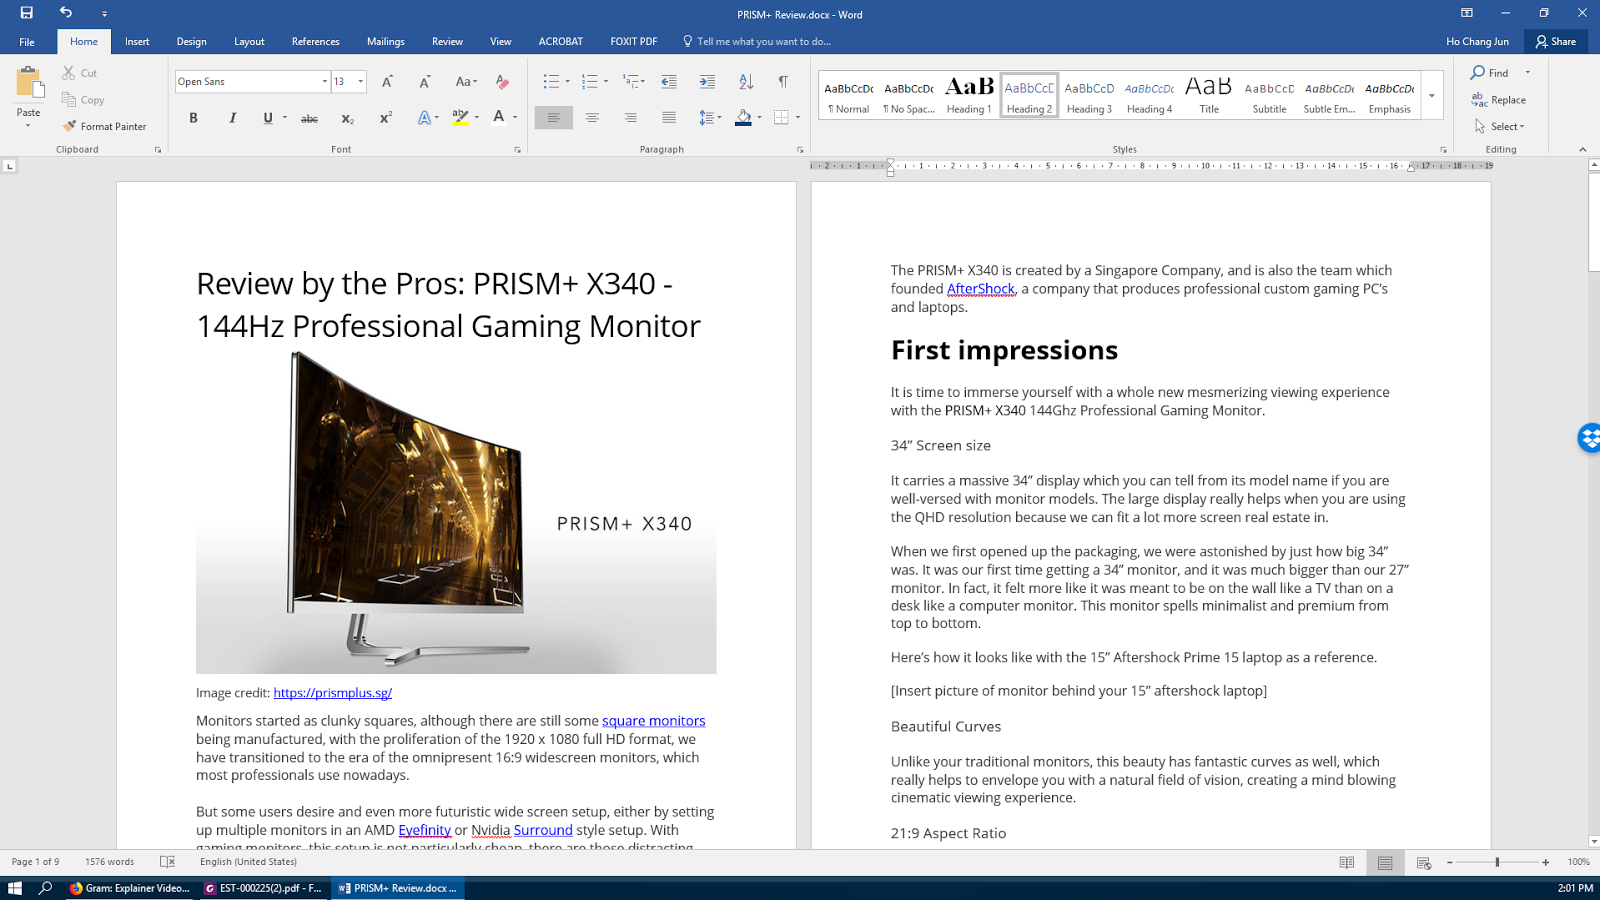Screen dimensions: 1600x900
Task: Apply subscript formatting
Action: [347, 118]
